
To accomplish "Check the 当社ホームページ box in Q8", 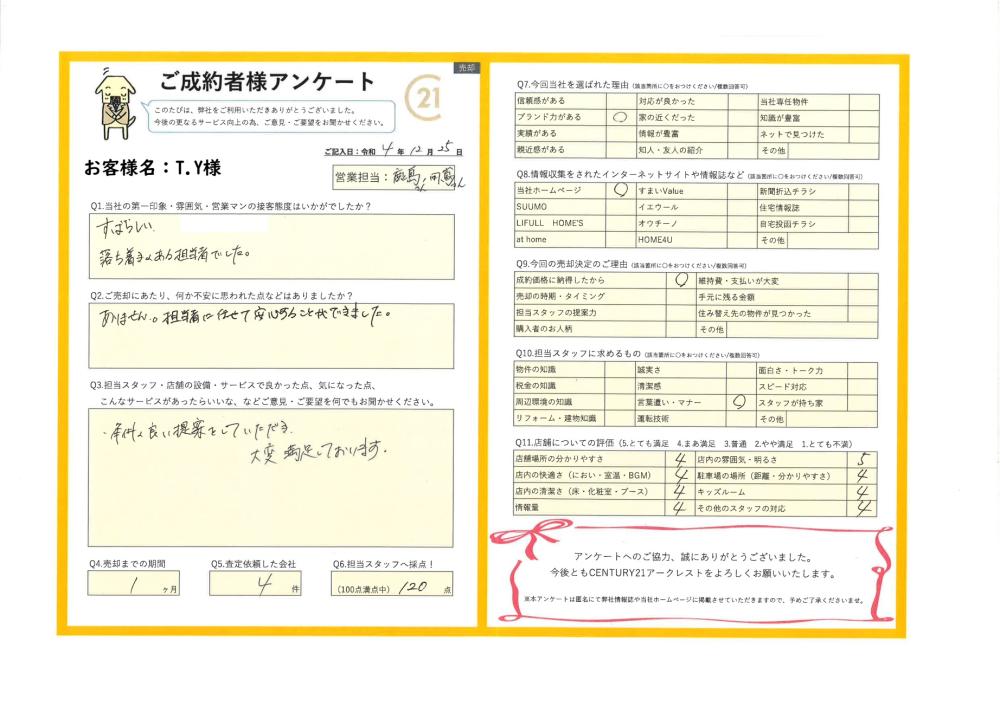I will (620, 189).
